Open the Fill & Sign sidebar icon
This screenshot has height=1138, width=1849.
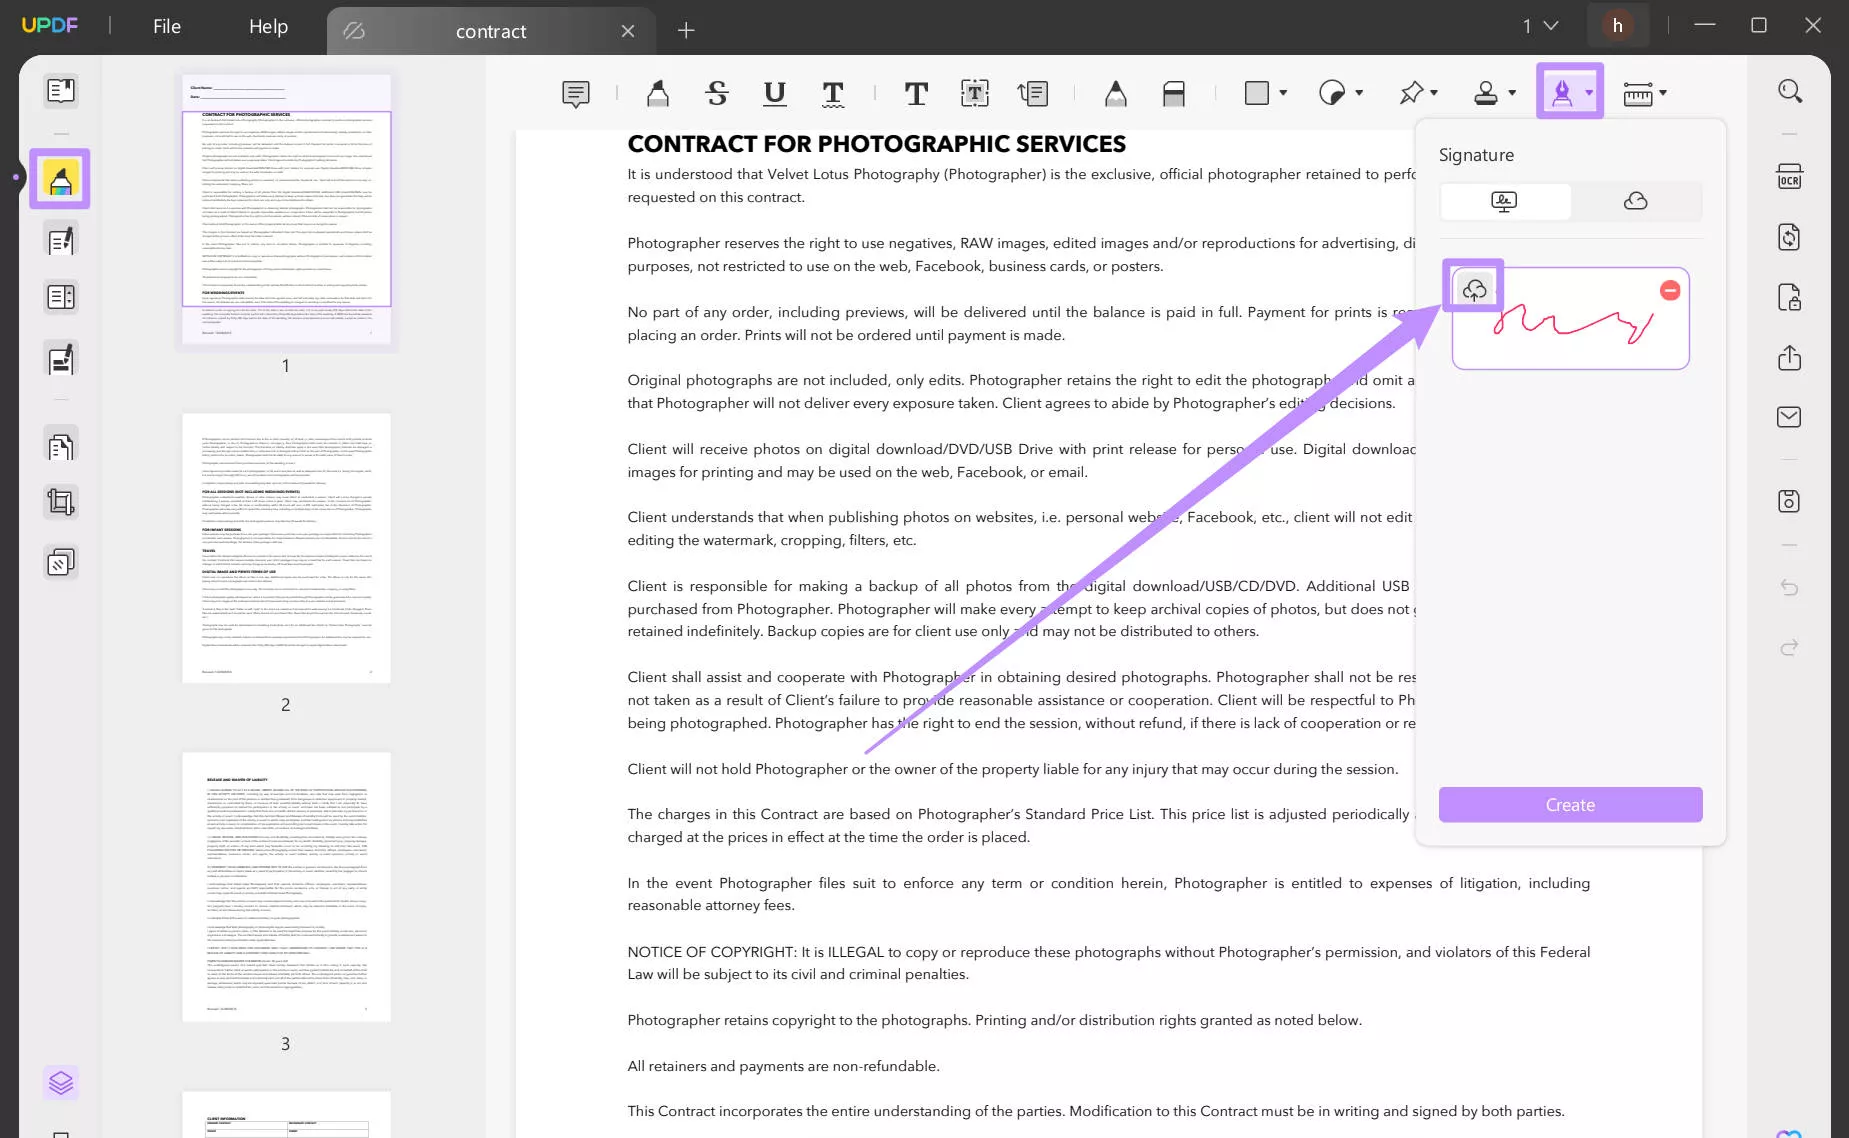[x=61, y=358]
